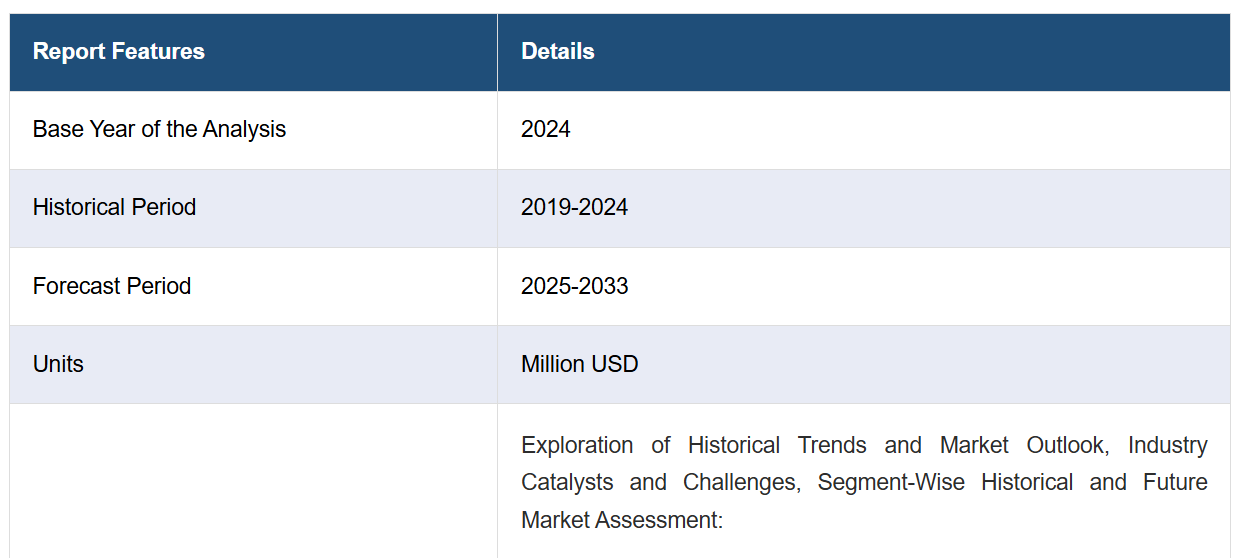
Task: Click the base year value 2024
Action: 546,130
